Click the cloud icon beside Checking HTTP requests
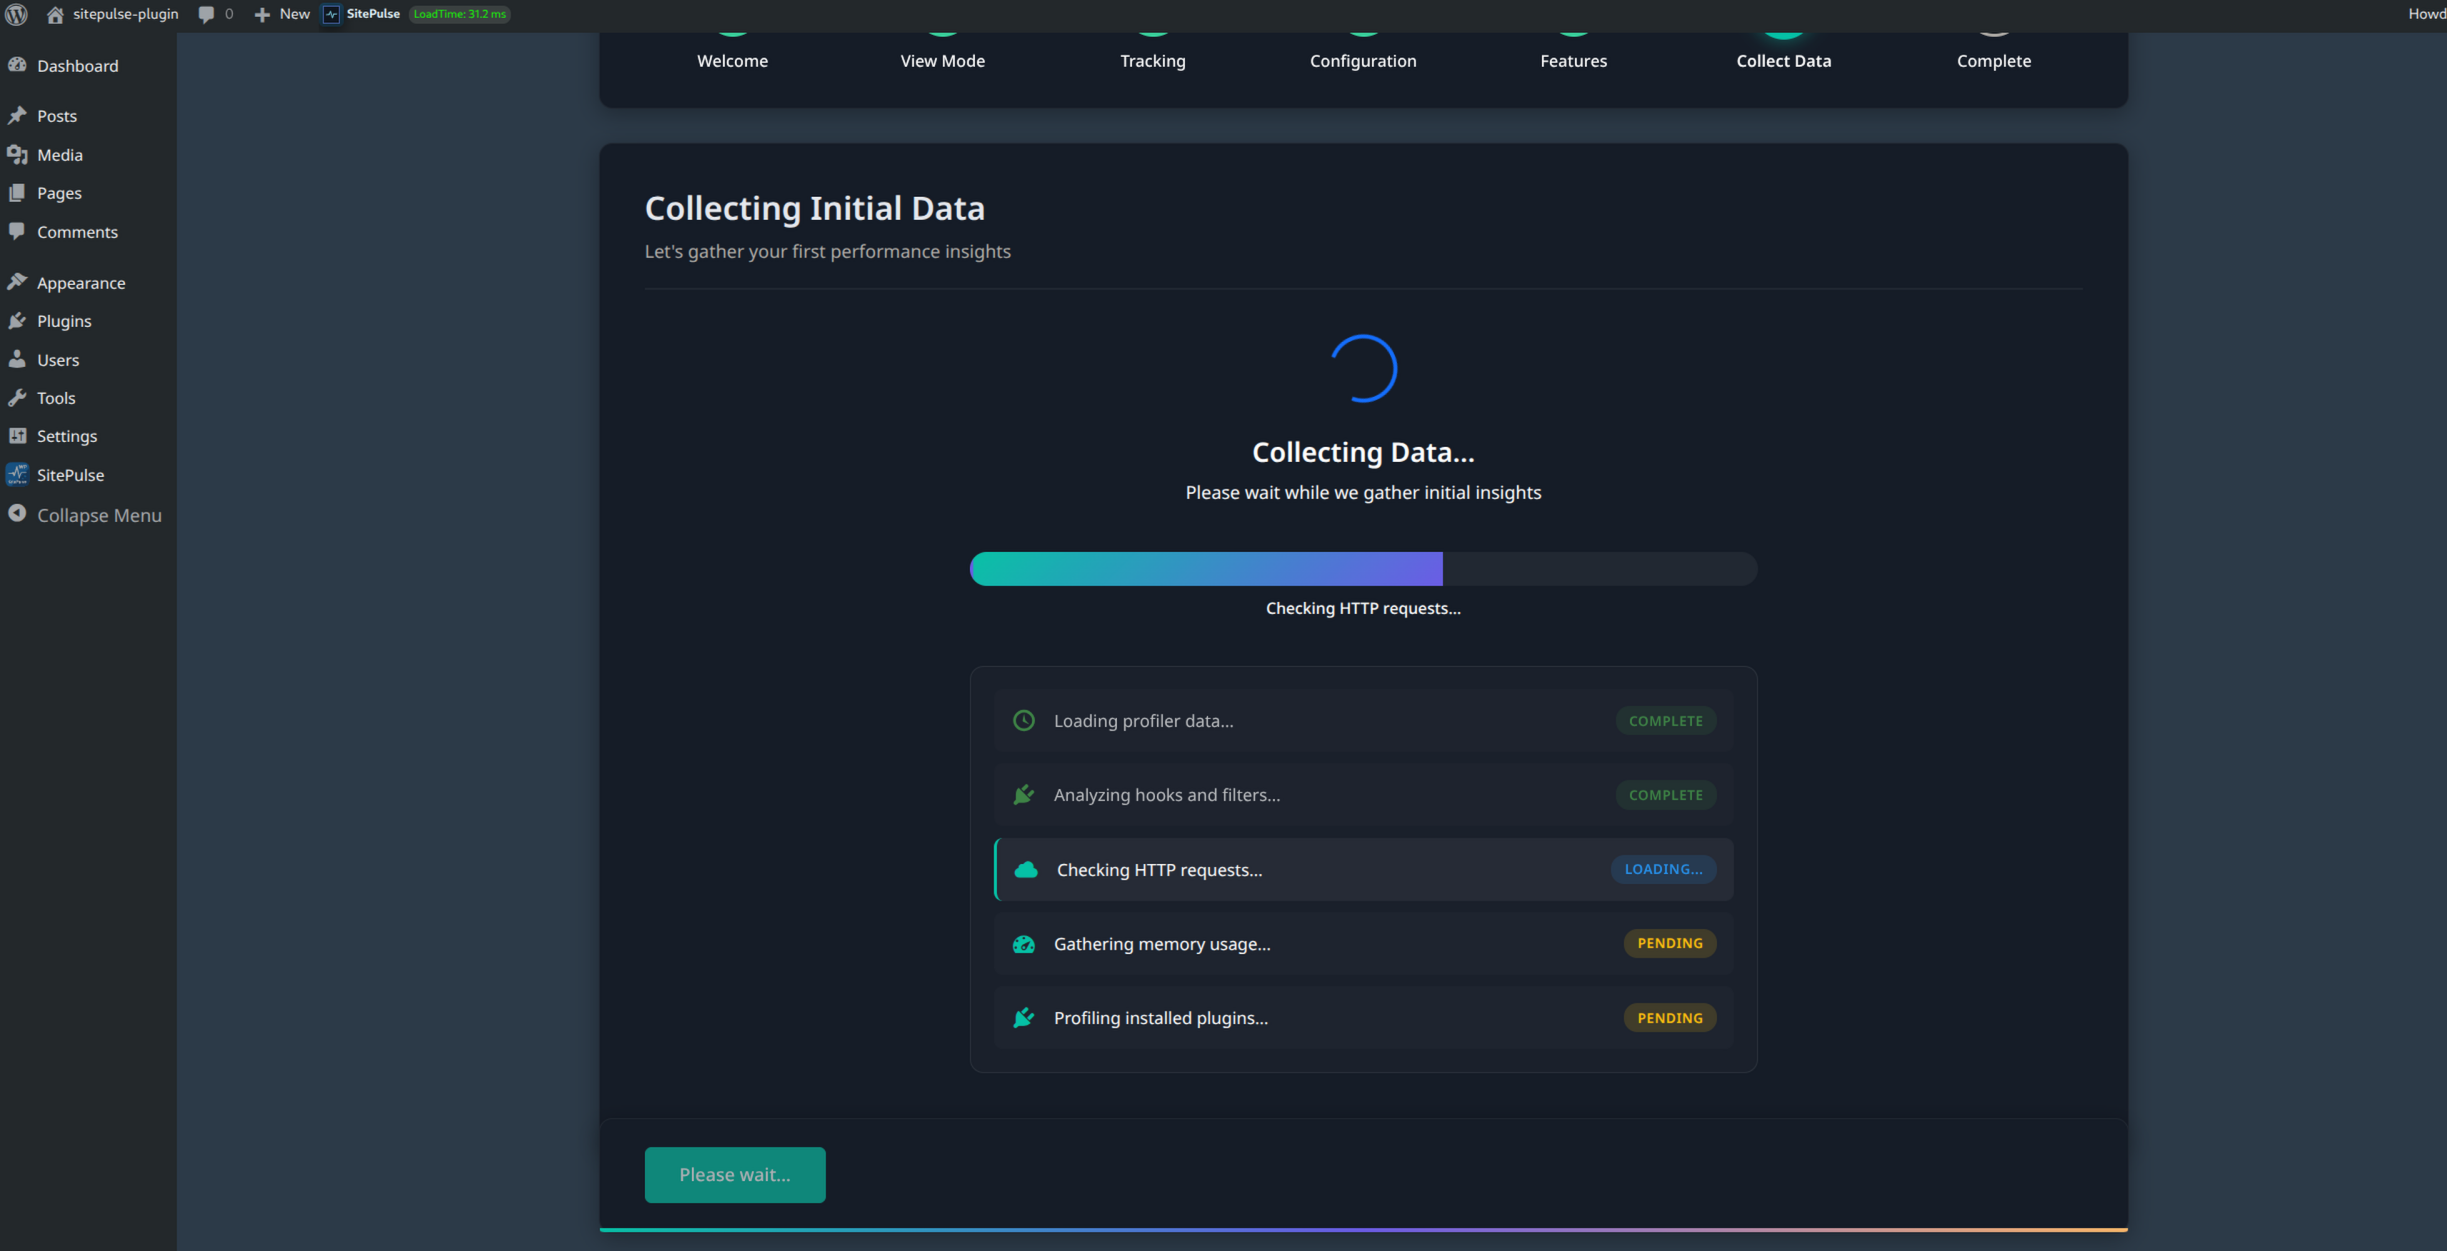Image resolution: width=2447 pixels, height=1251 pixels. [1027, 869]
